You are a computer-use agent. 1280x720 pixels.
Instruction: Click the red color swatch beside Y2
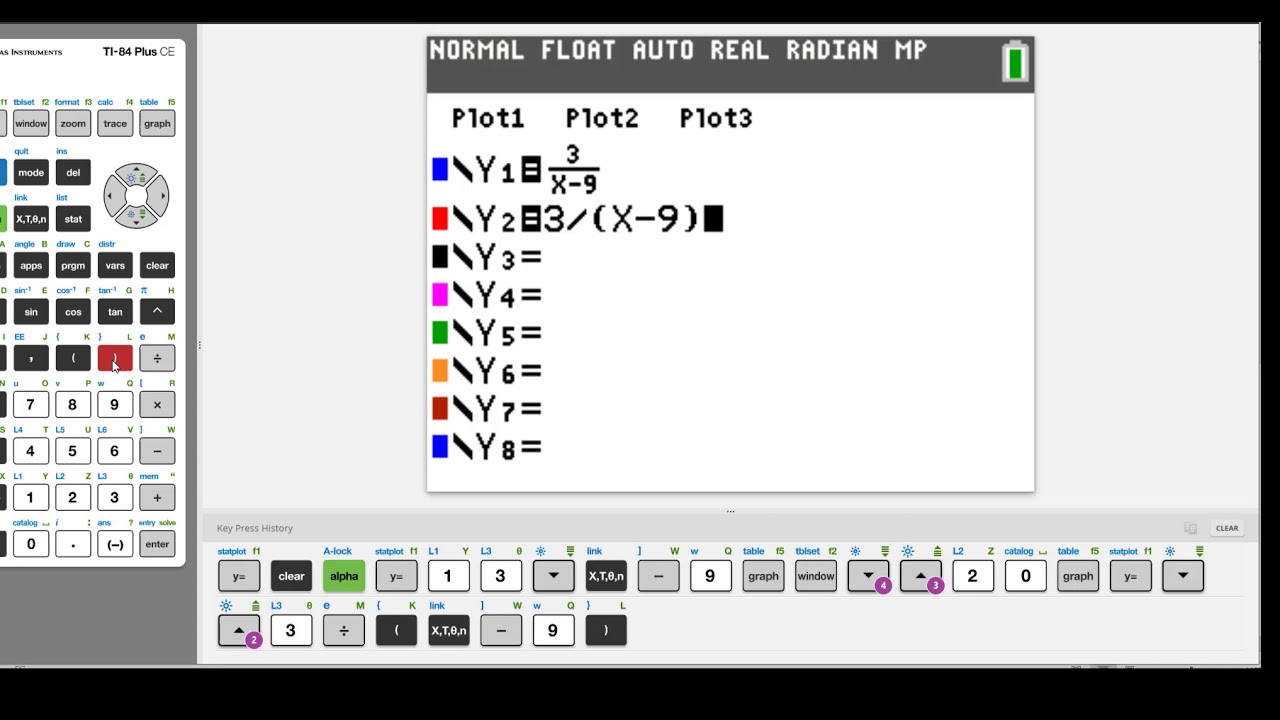pyautogui.click(x=439, y=219)
